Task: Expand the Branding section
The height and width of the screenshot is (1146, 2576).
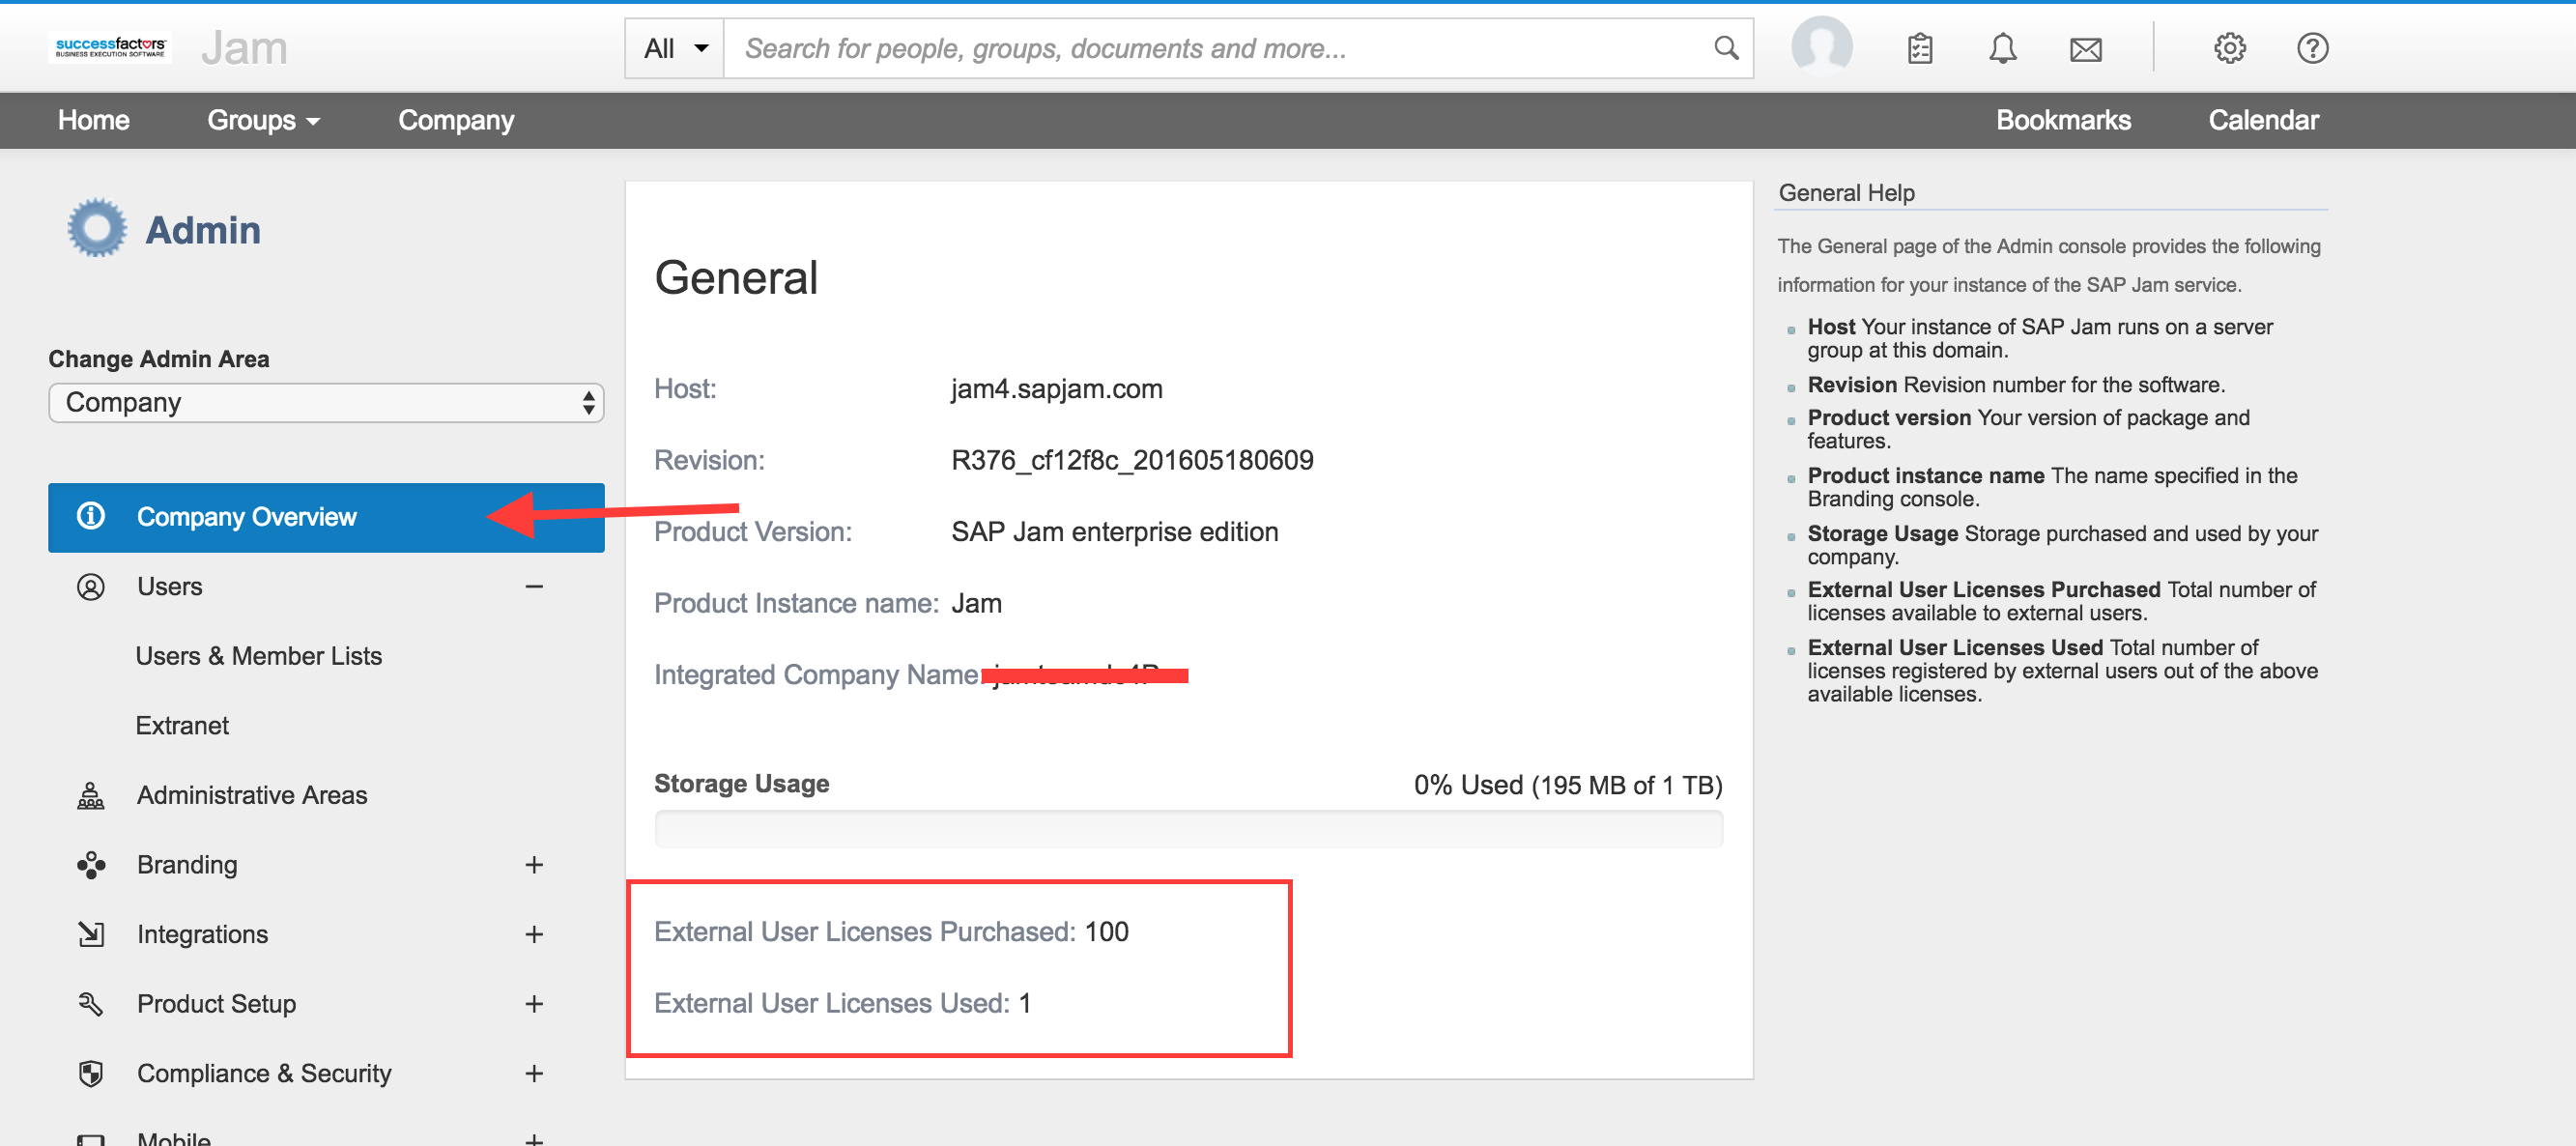Action: click(534, 864)
